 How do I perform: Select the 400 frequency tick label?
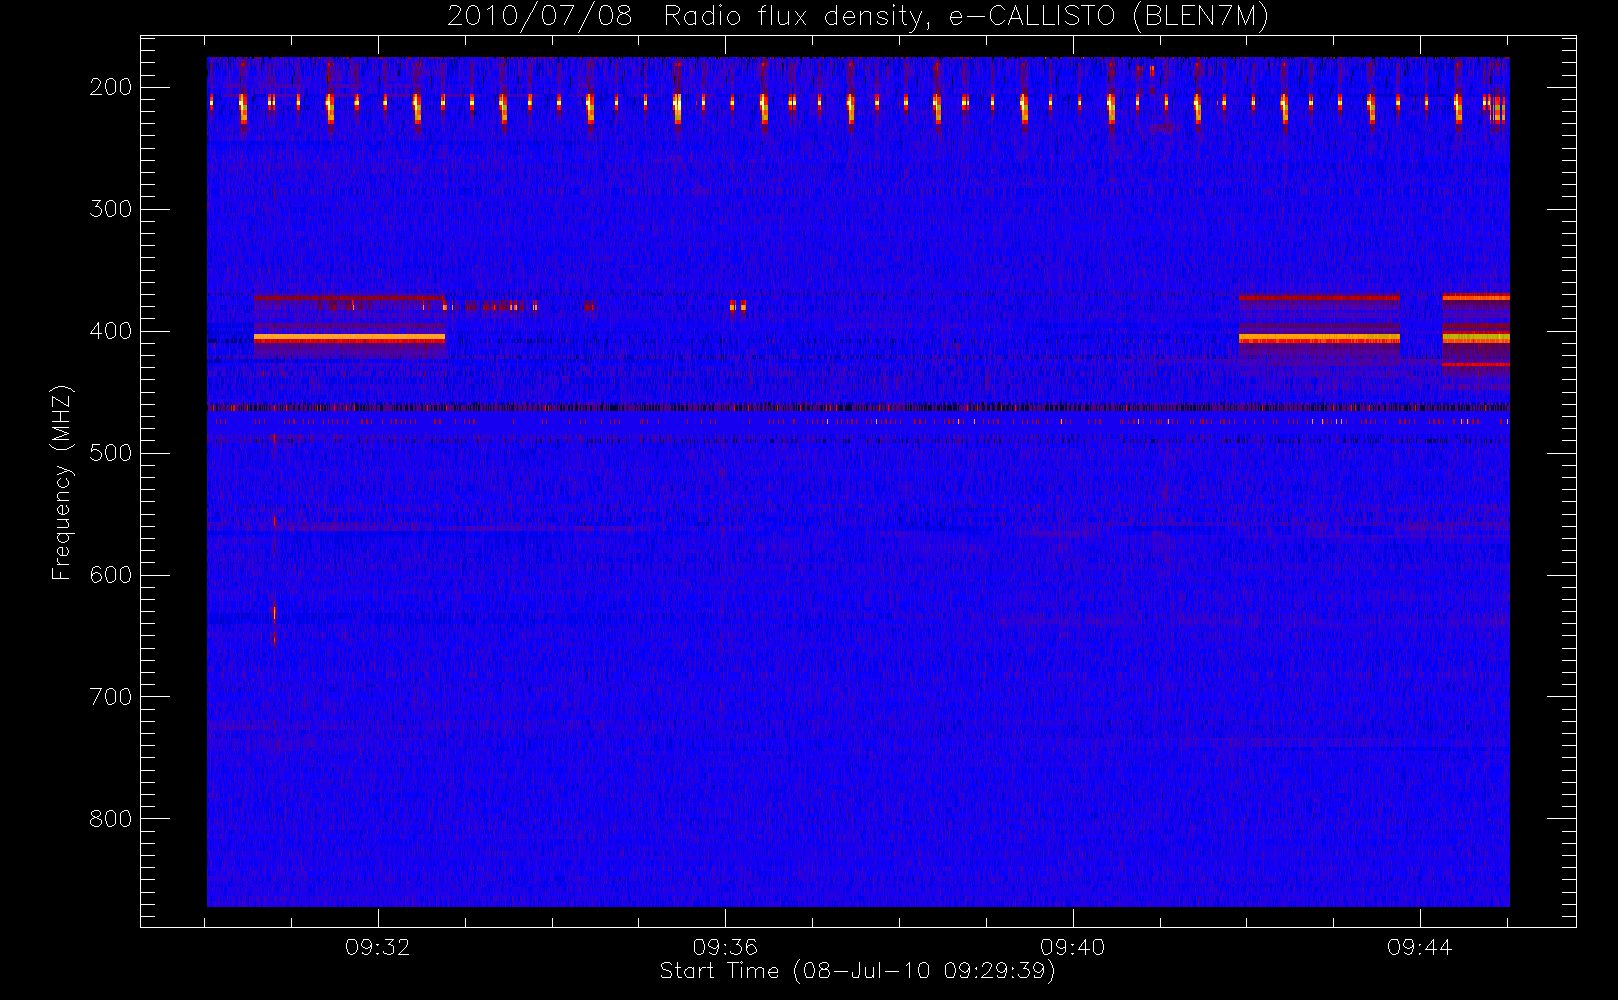coord(111,331)
